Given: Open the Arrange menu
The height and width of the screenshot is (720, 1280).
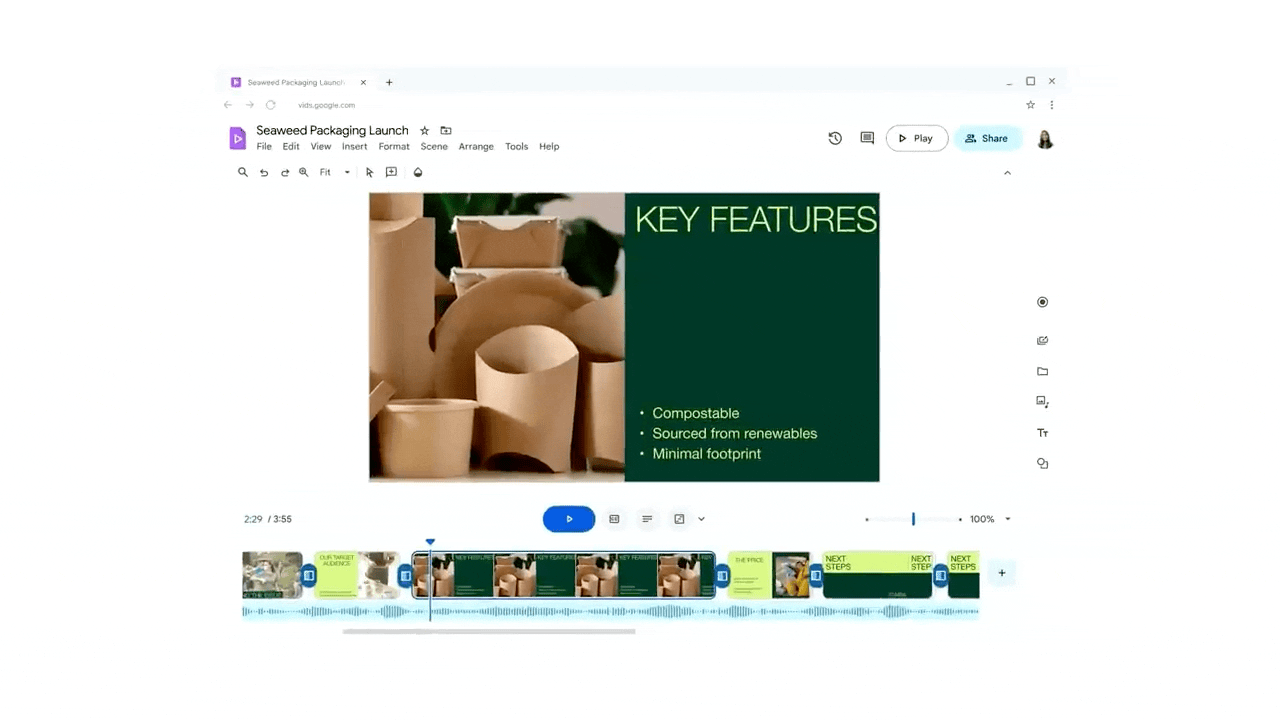Looking at the screenshot, I should 476,146.
